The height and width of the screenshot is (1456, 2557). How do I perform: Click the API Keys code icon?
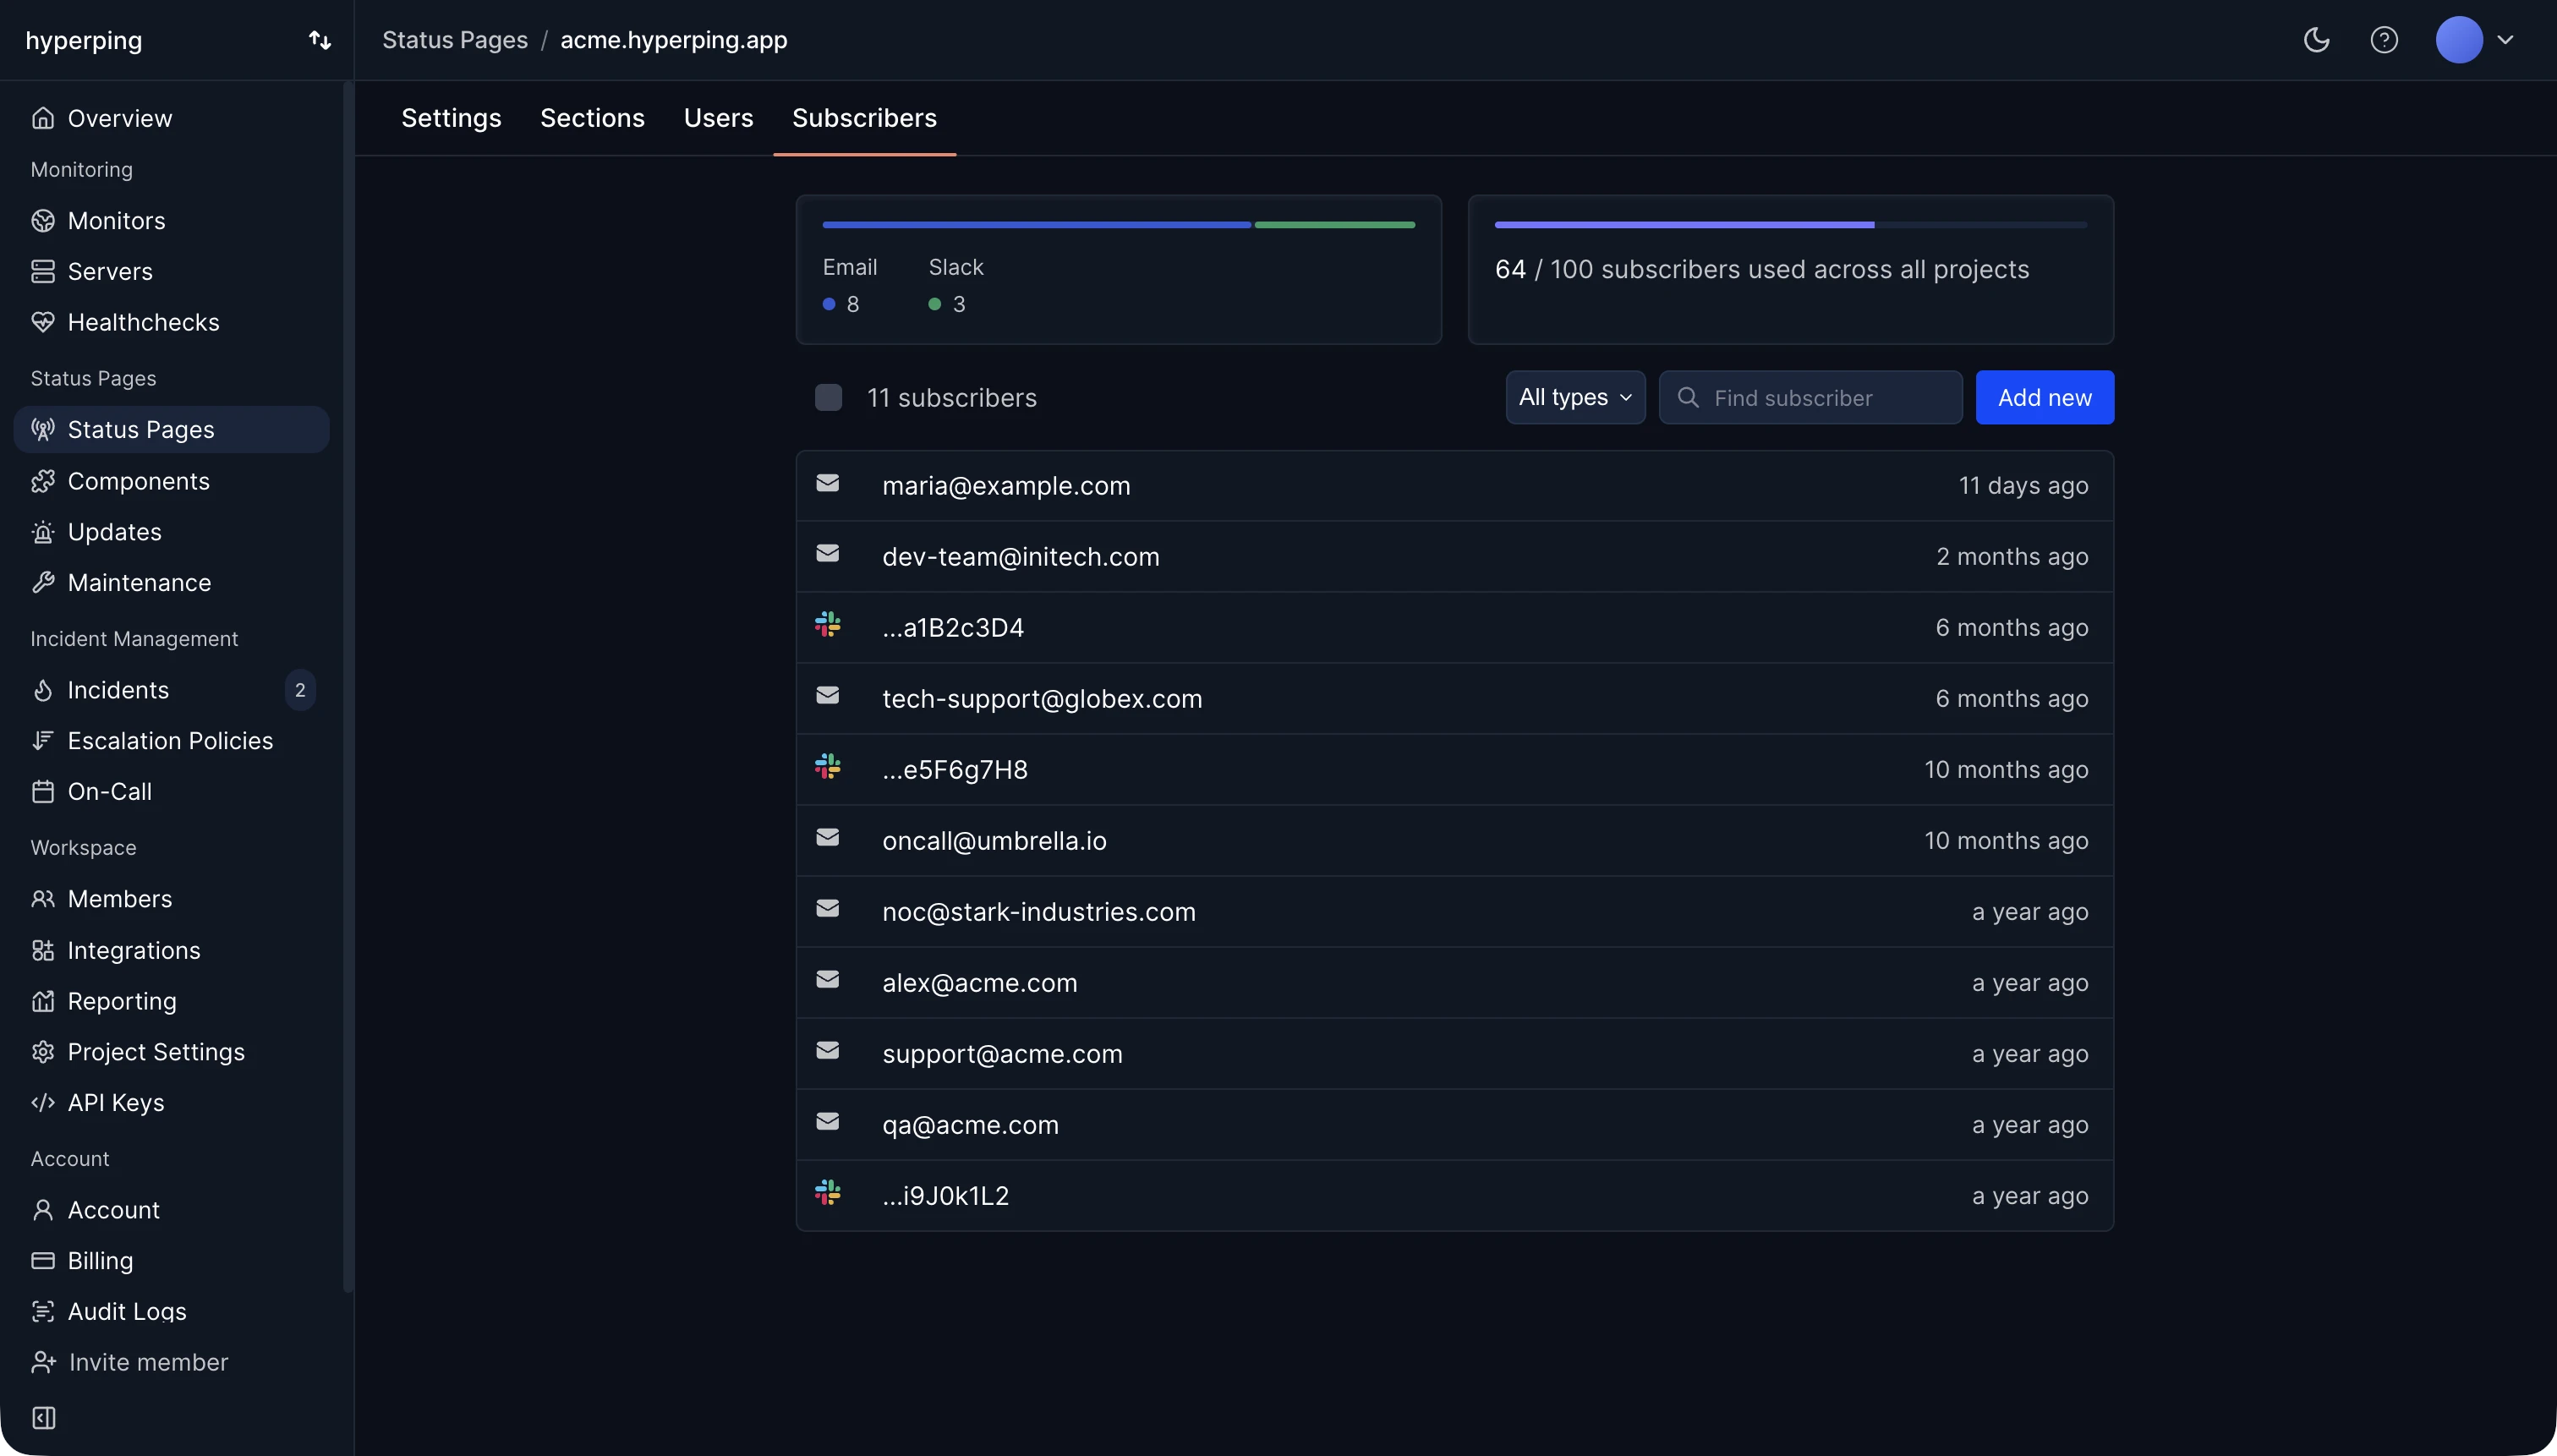click(x=42, y=1102)
